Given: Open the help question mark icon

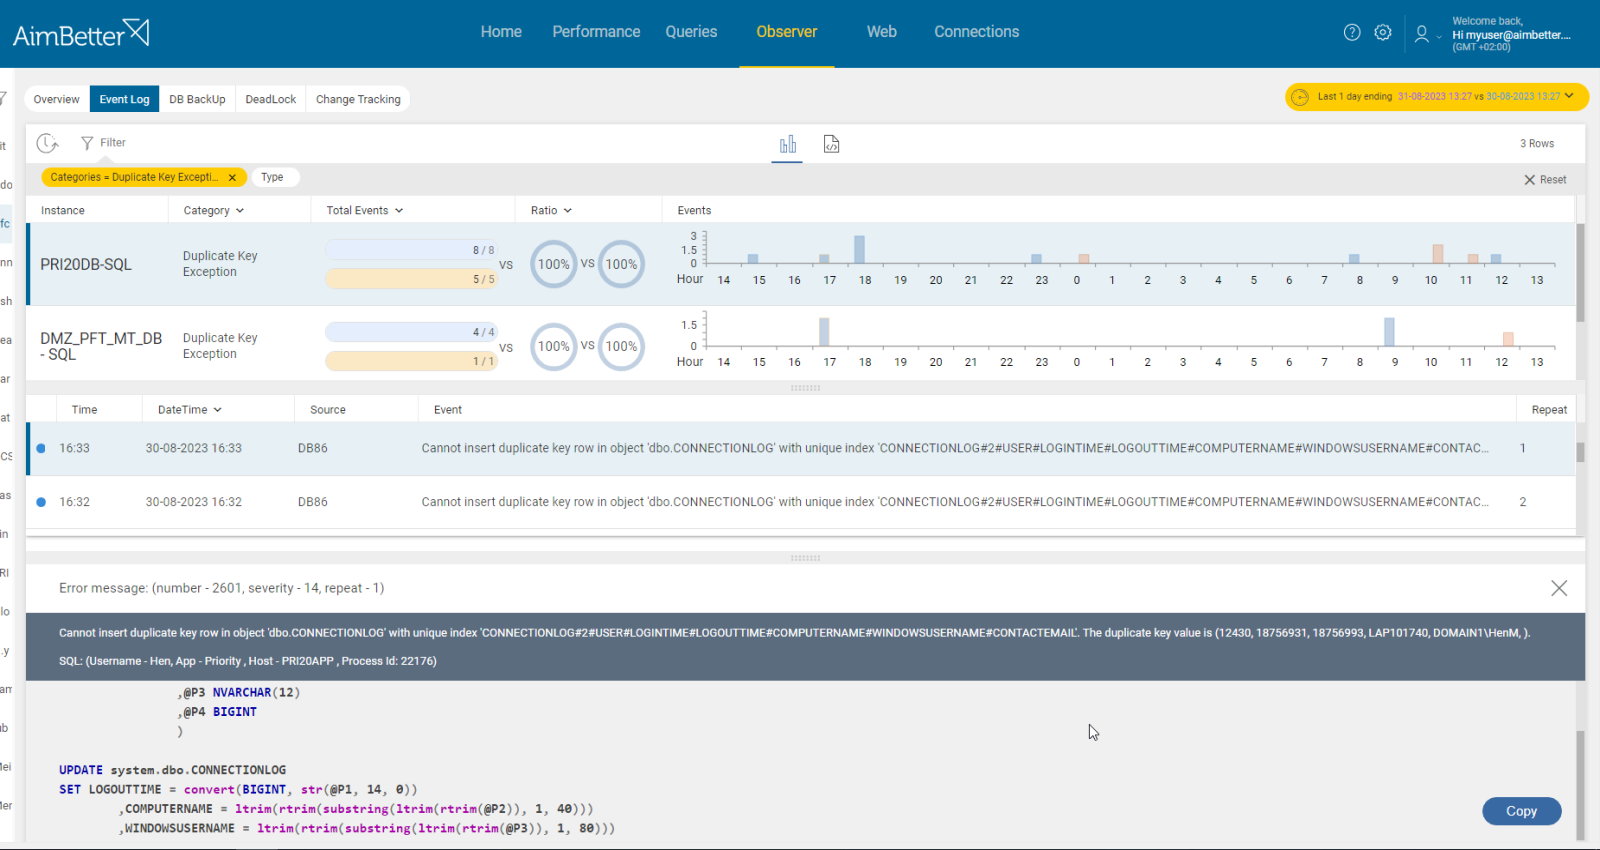Looking at the screenshot, I should tap(1352, 32).
